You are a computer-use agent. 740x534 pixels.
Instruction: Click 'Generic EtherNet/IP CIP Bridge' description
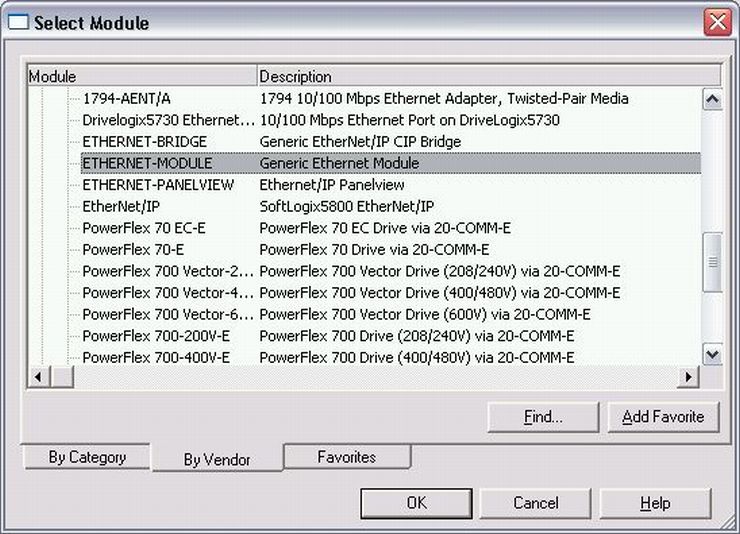pyautogui.click(x=360, y=142)
